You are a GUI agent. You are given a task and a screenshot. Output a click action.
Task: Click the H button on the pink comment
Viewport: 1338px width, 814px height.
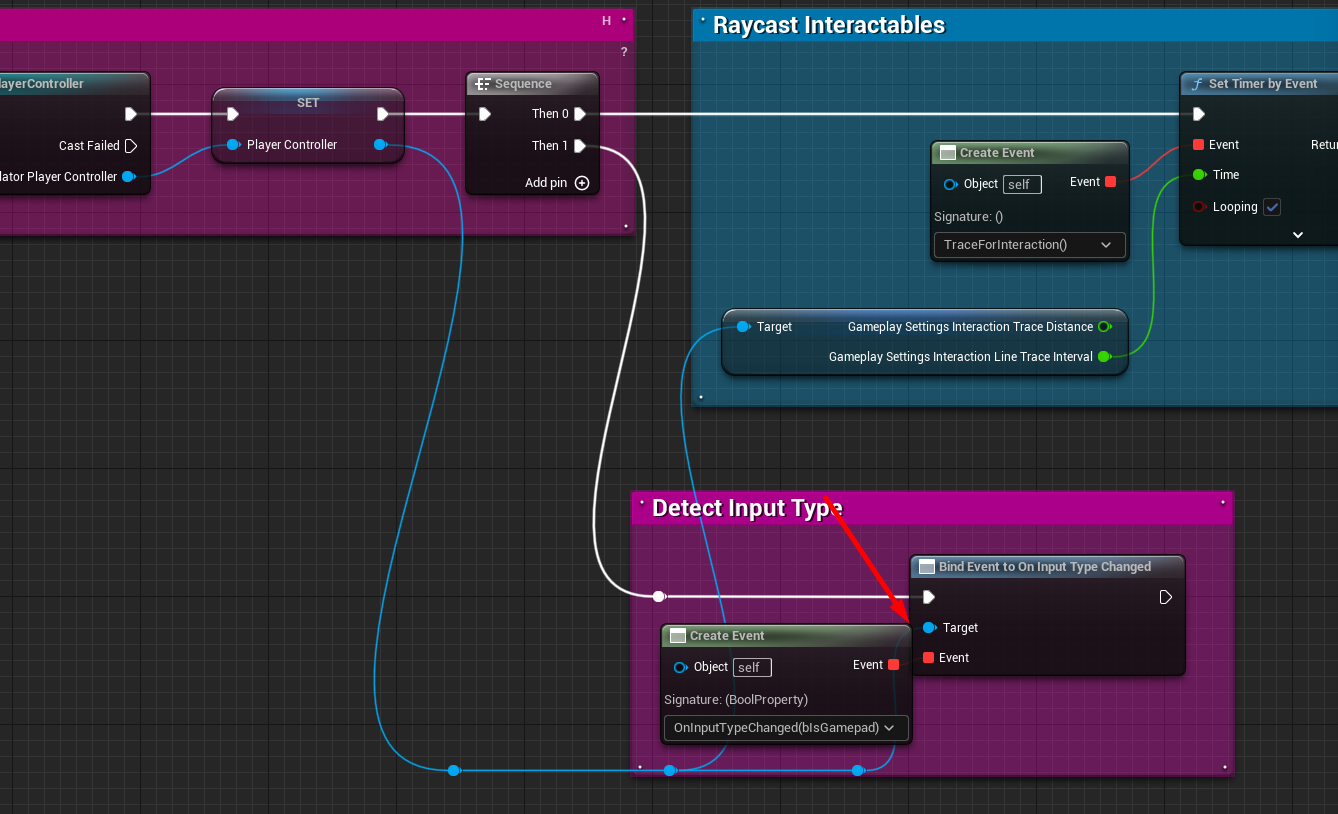coord(605,20)
